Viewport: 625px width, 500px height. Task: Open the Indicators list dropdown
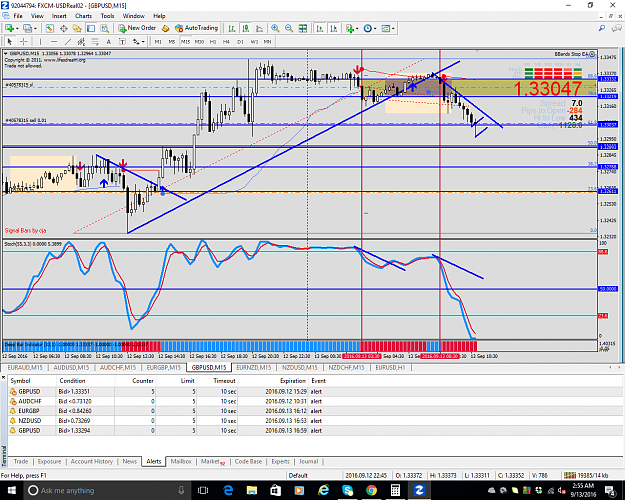point(352,28)
